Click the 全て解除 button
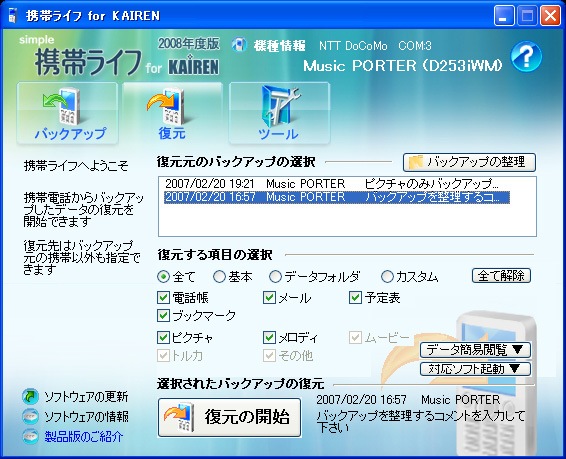Viewport: 566px width, 459px height. pos(501,276)
